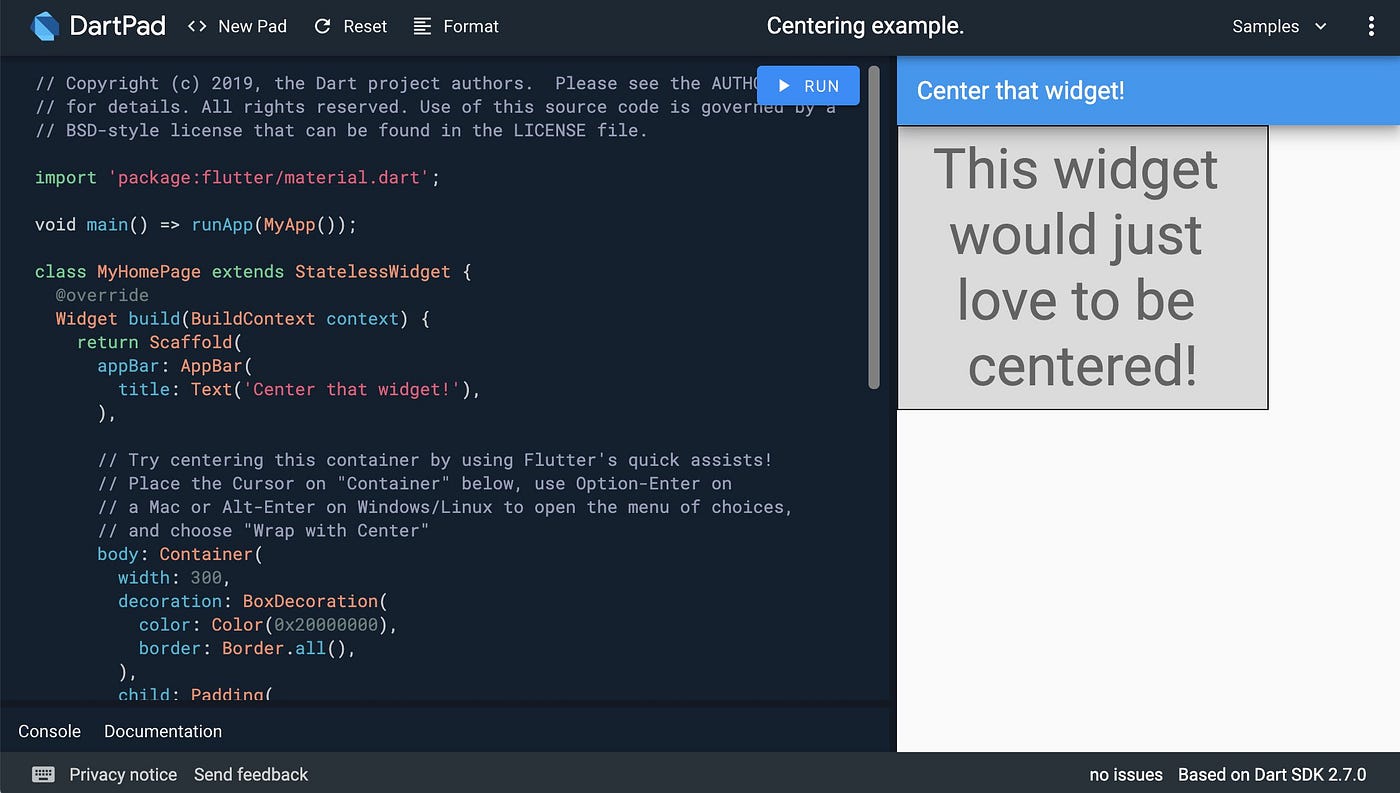The image size is (1400, 793).
Task: Click the RUN button
Action: (807, 86)
